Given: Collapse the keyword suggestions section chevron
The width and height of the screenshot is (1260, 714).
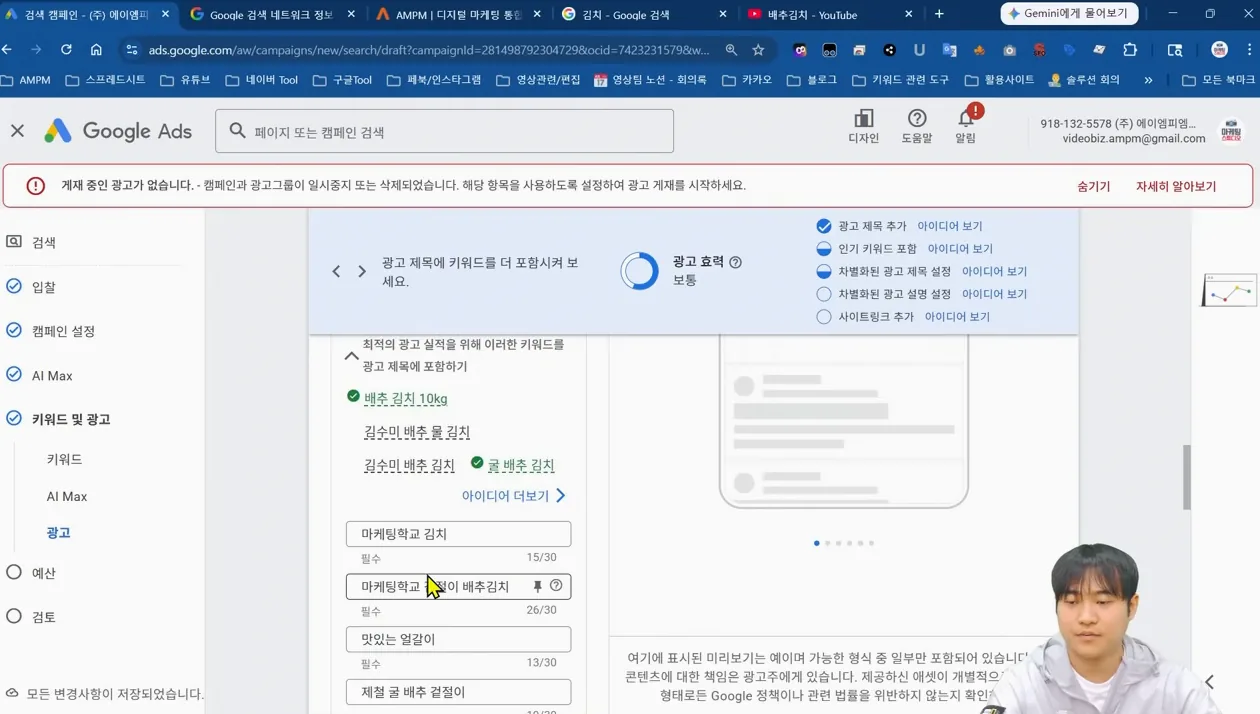Looking at the screenshot, I should [351, 355].
